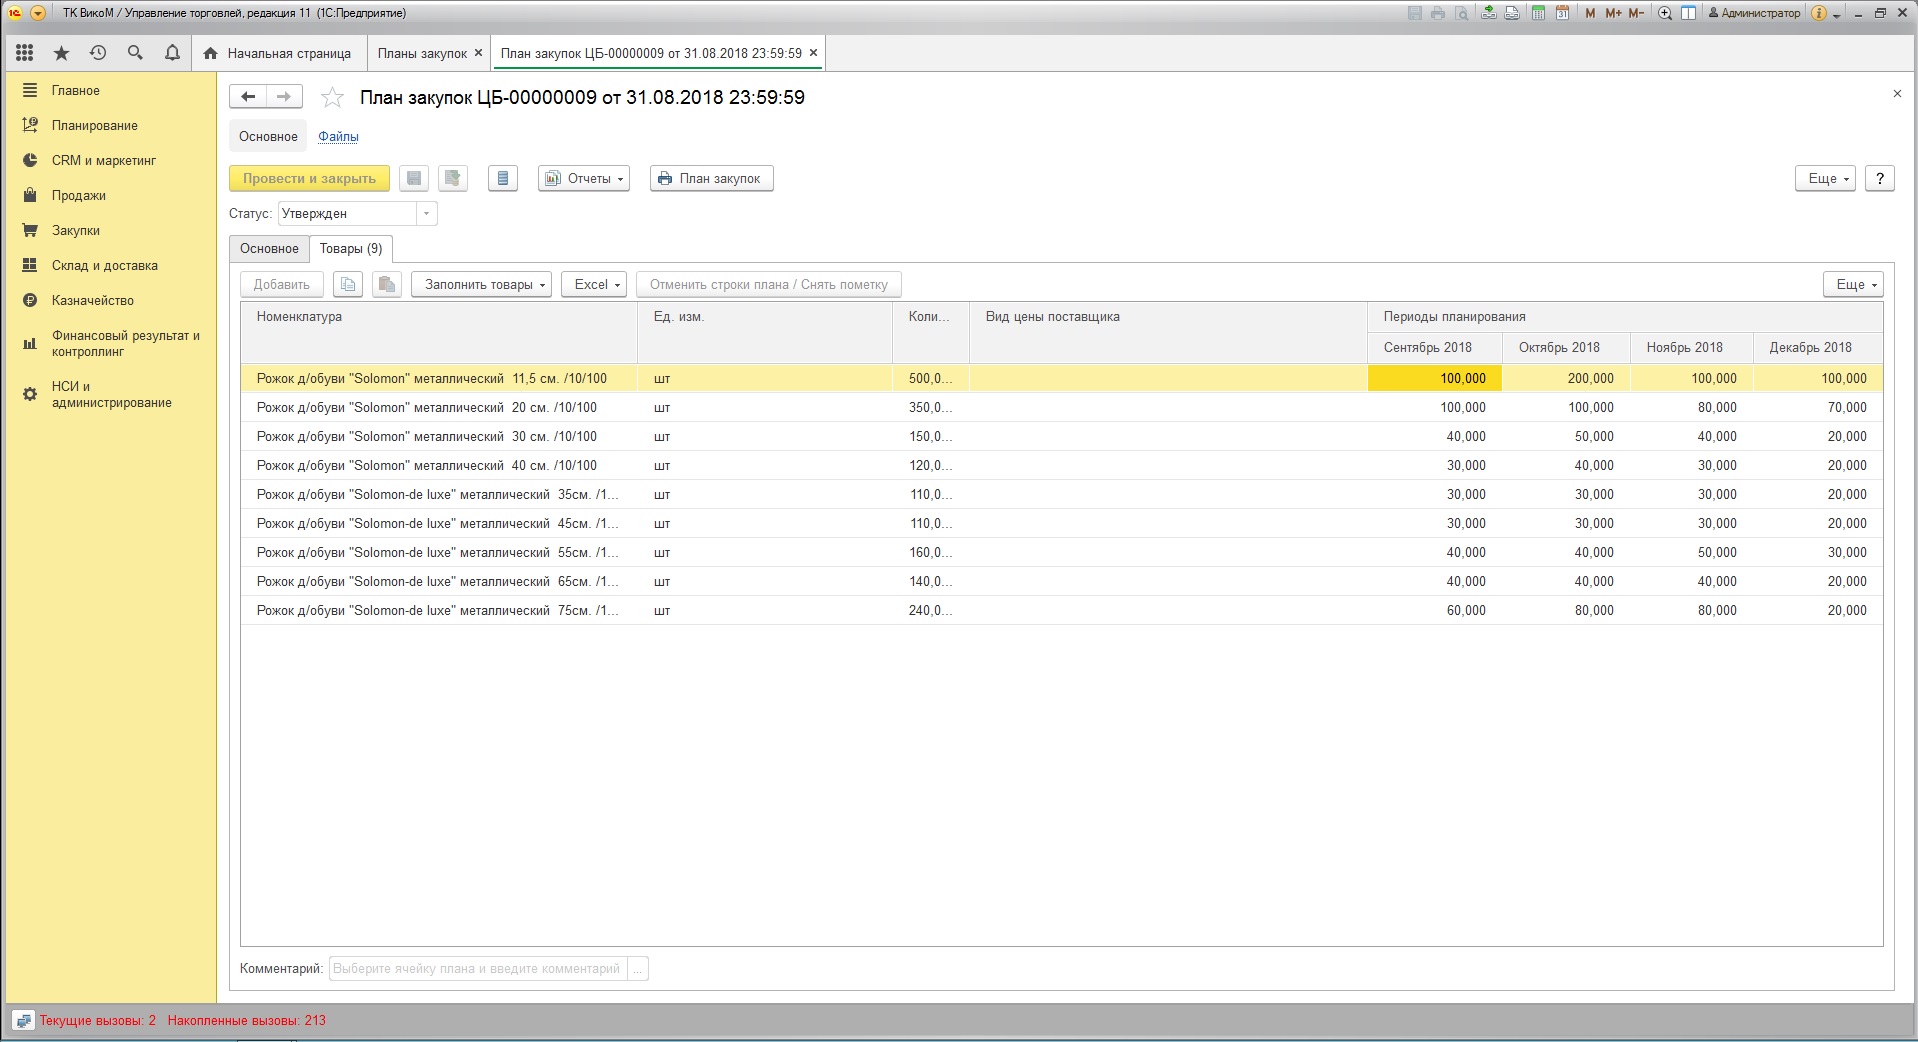1918x1042 pixels.
Task: Open the Файлы link
Action: tap(338, 137)
